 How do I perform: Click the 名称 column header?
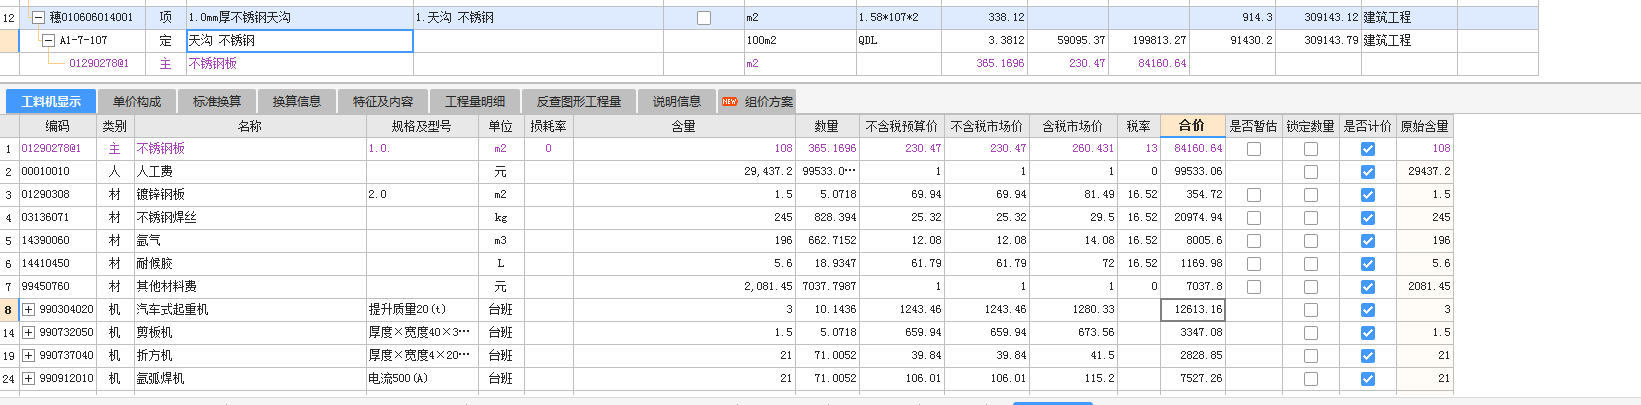click(250, 126)
